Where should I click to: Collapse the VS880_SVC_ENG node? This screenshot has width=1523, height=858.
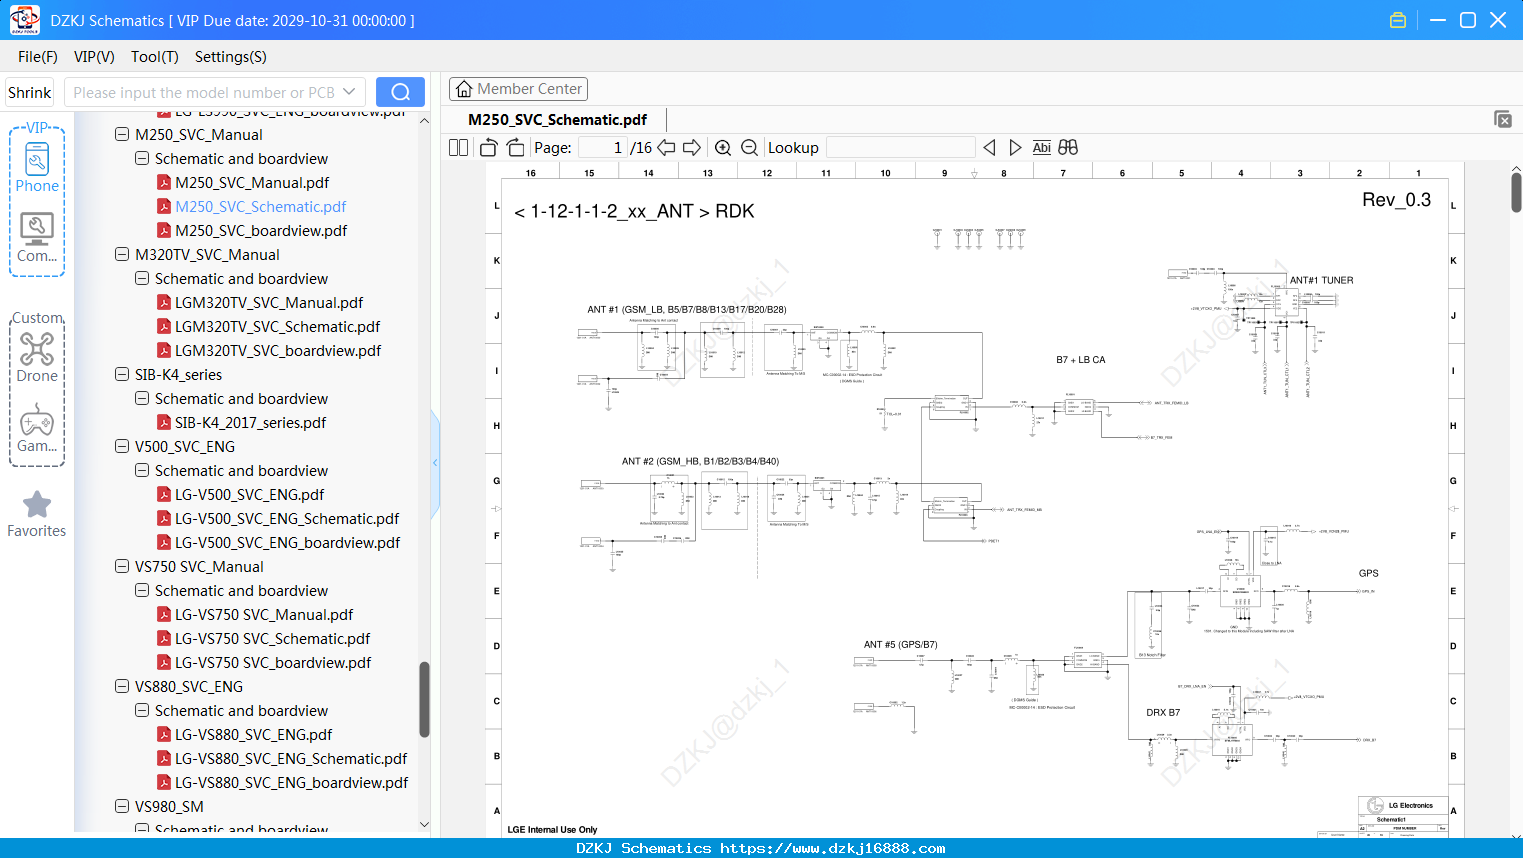coord(122,686)
